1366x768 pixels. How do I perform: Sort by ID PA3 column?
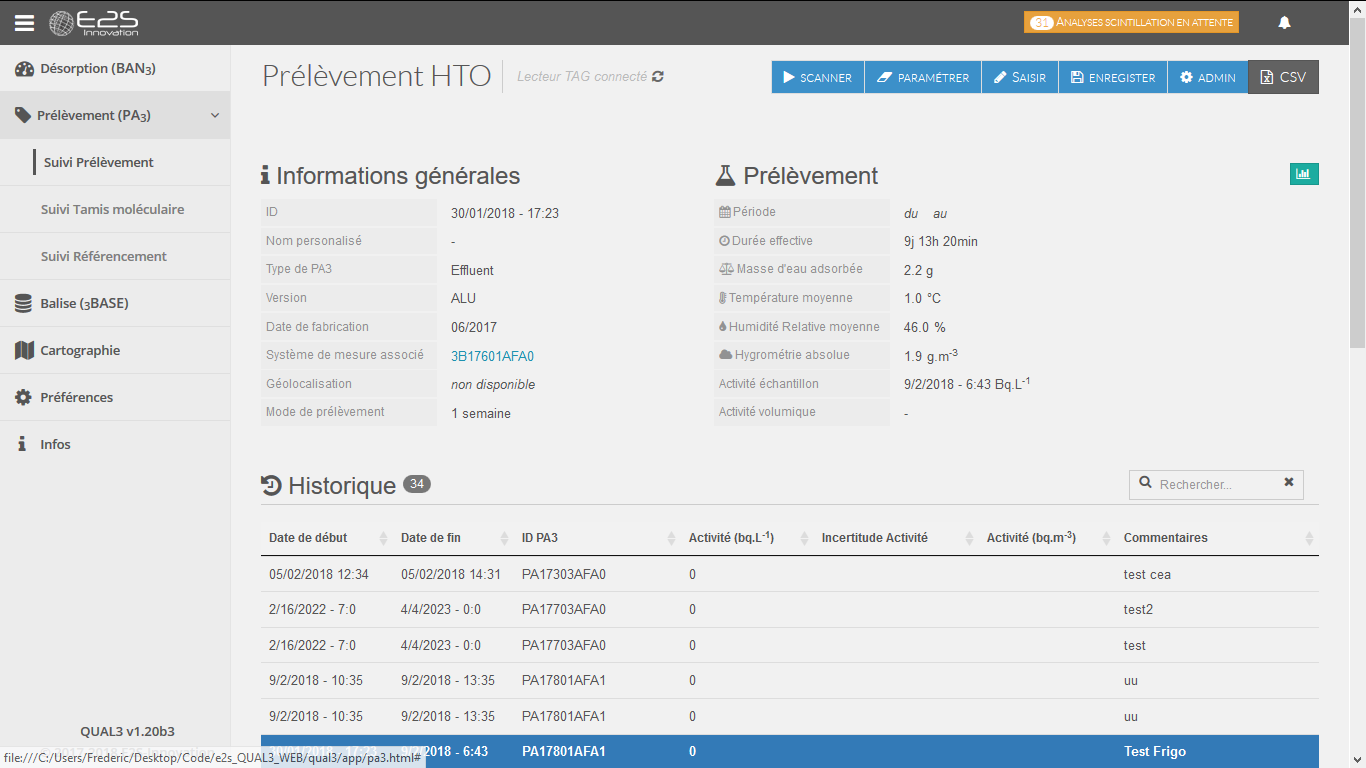pos(597,538)
